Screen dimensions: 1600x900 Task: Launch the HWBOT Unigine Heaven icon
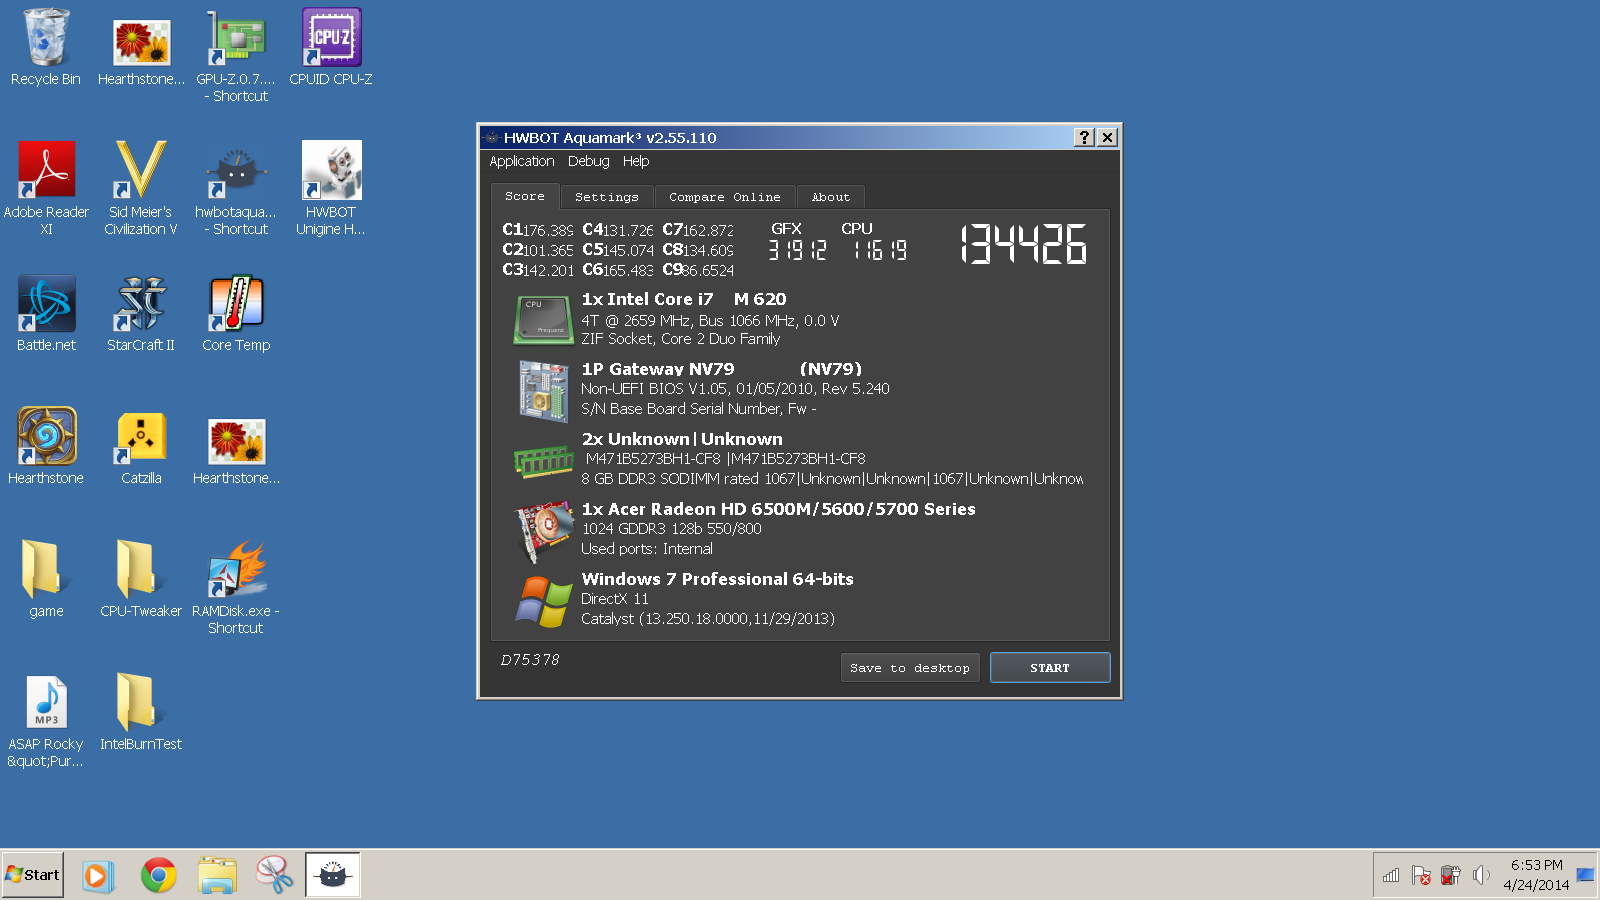(331, 188)
